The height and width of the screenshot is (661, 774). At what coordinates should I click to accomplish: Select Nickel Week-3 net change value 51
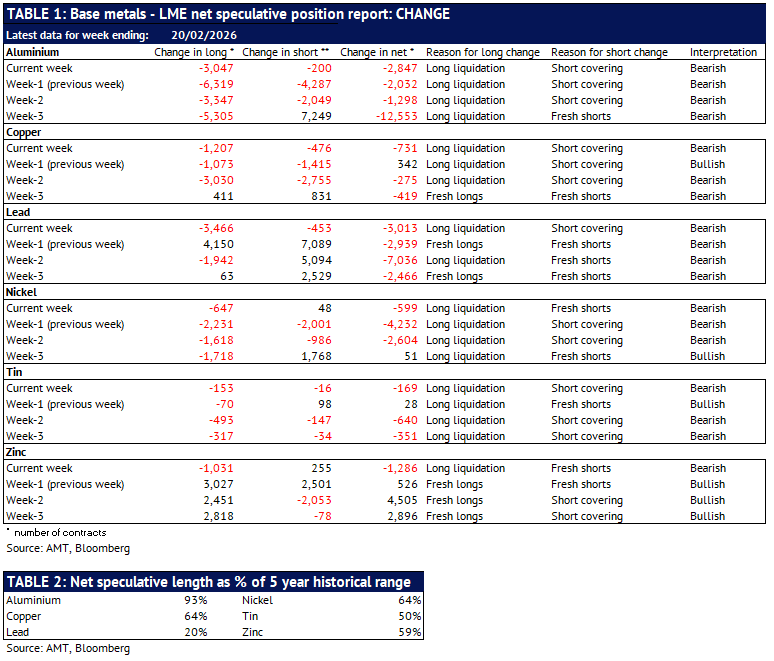coord(408,356)
